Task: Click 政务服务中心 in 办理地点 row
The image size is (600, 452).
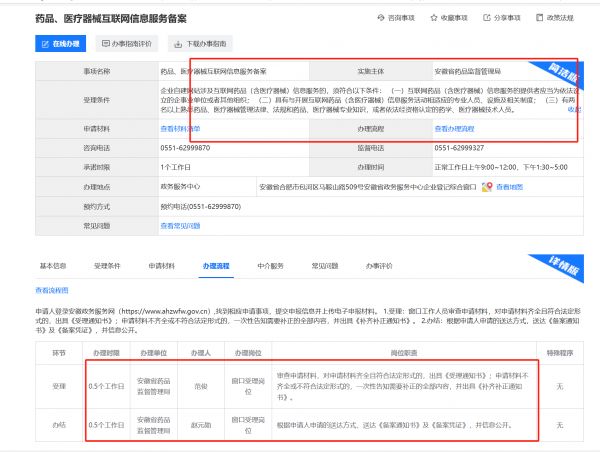Action: click(180, 186)
